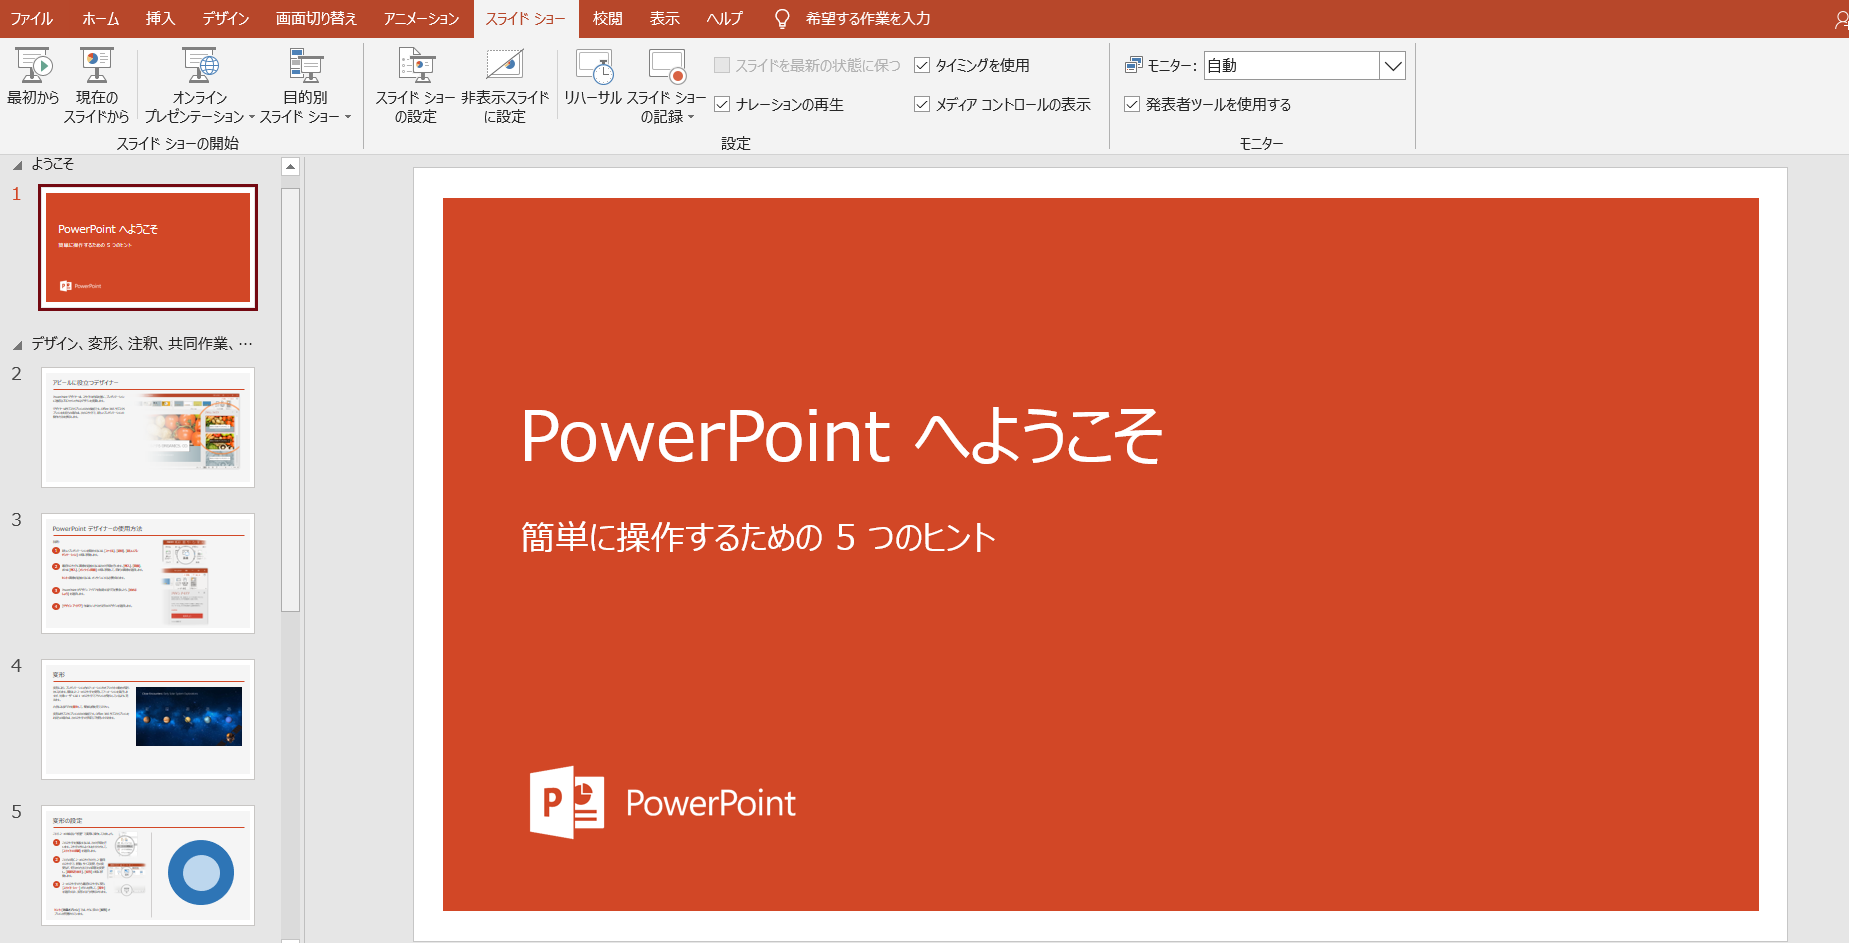Toggle Play Narrations (ナレーションの再生) checkbox
The height and width of the screenshot is (943, 1849).
[722, 105]
